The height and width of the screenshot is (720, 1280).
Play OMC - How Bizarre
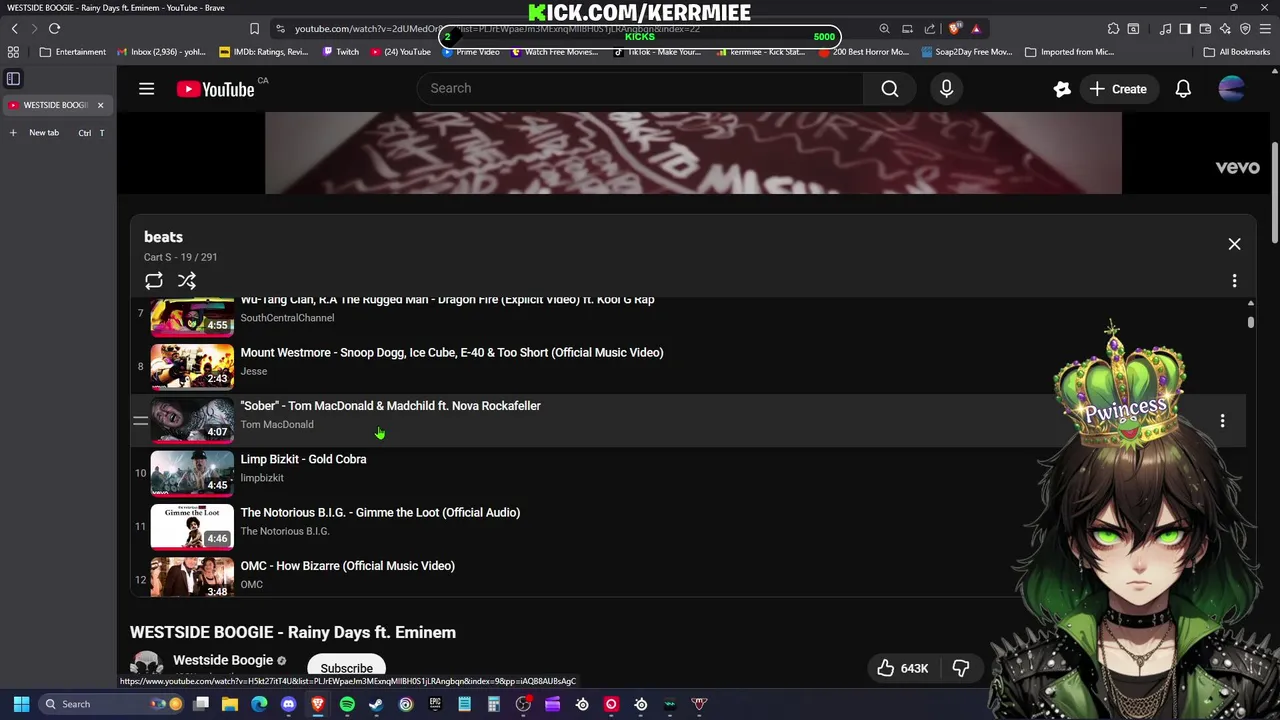click(347, 566)
